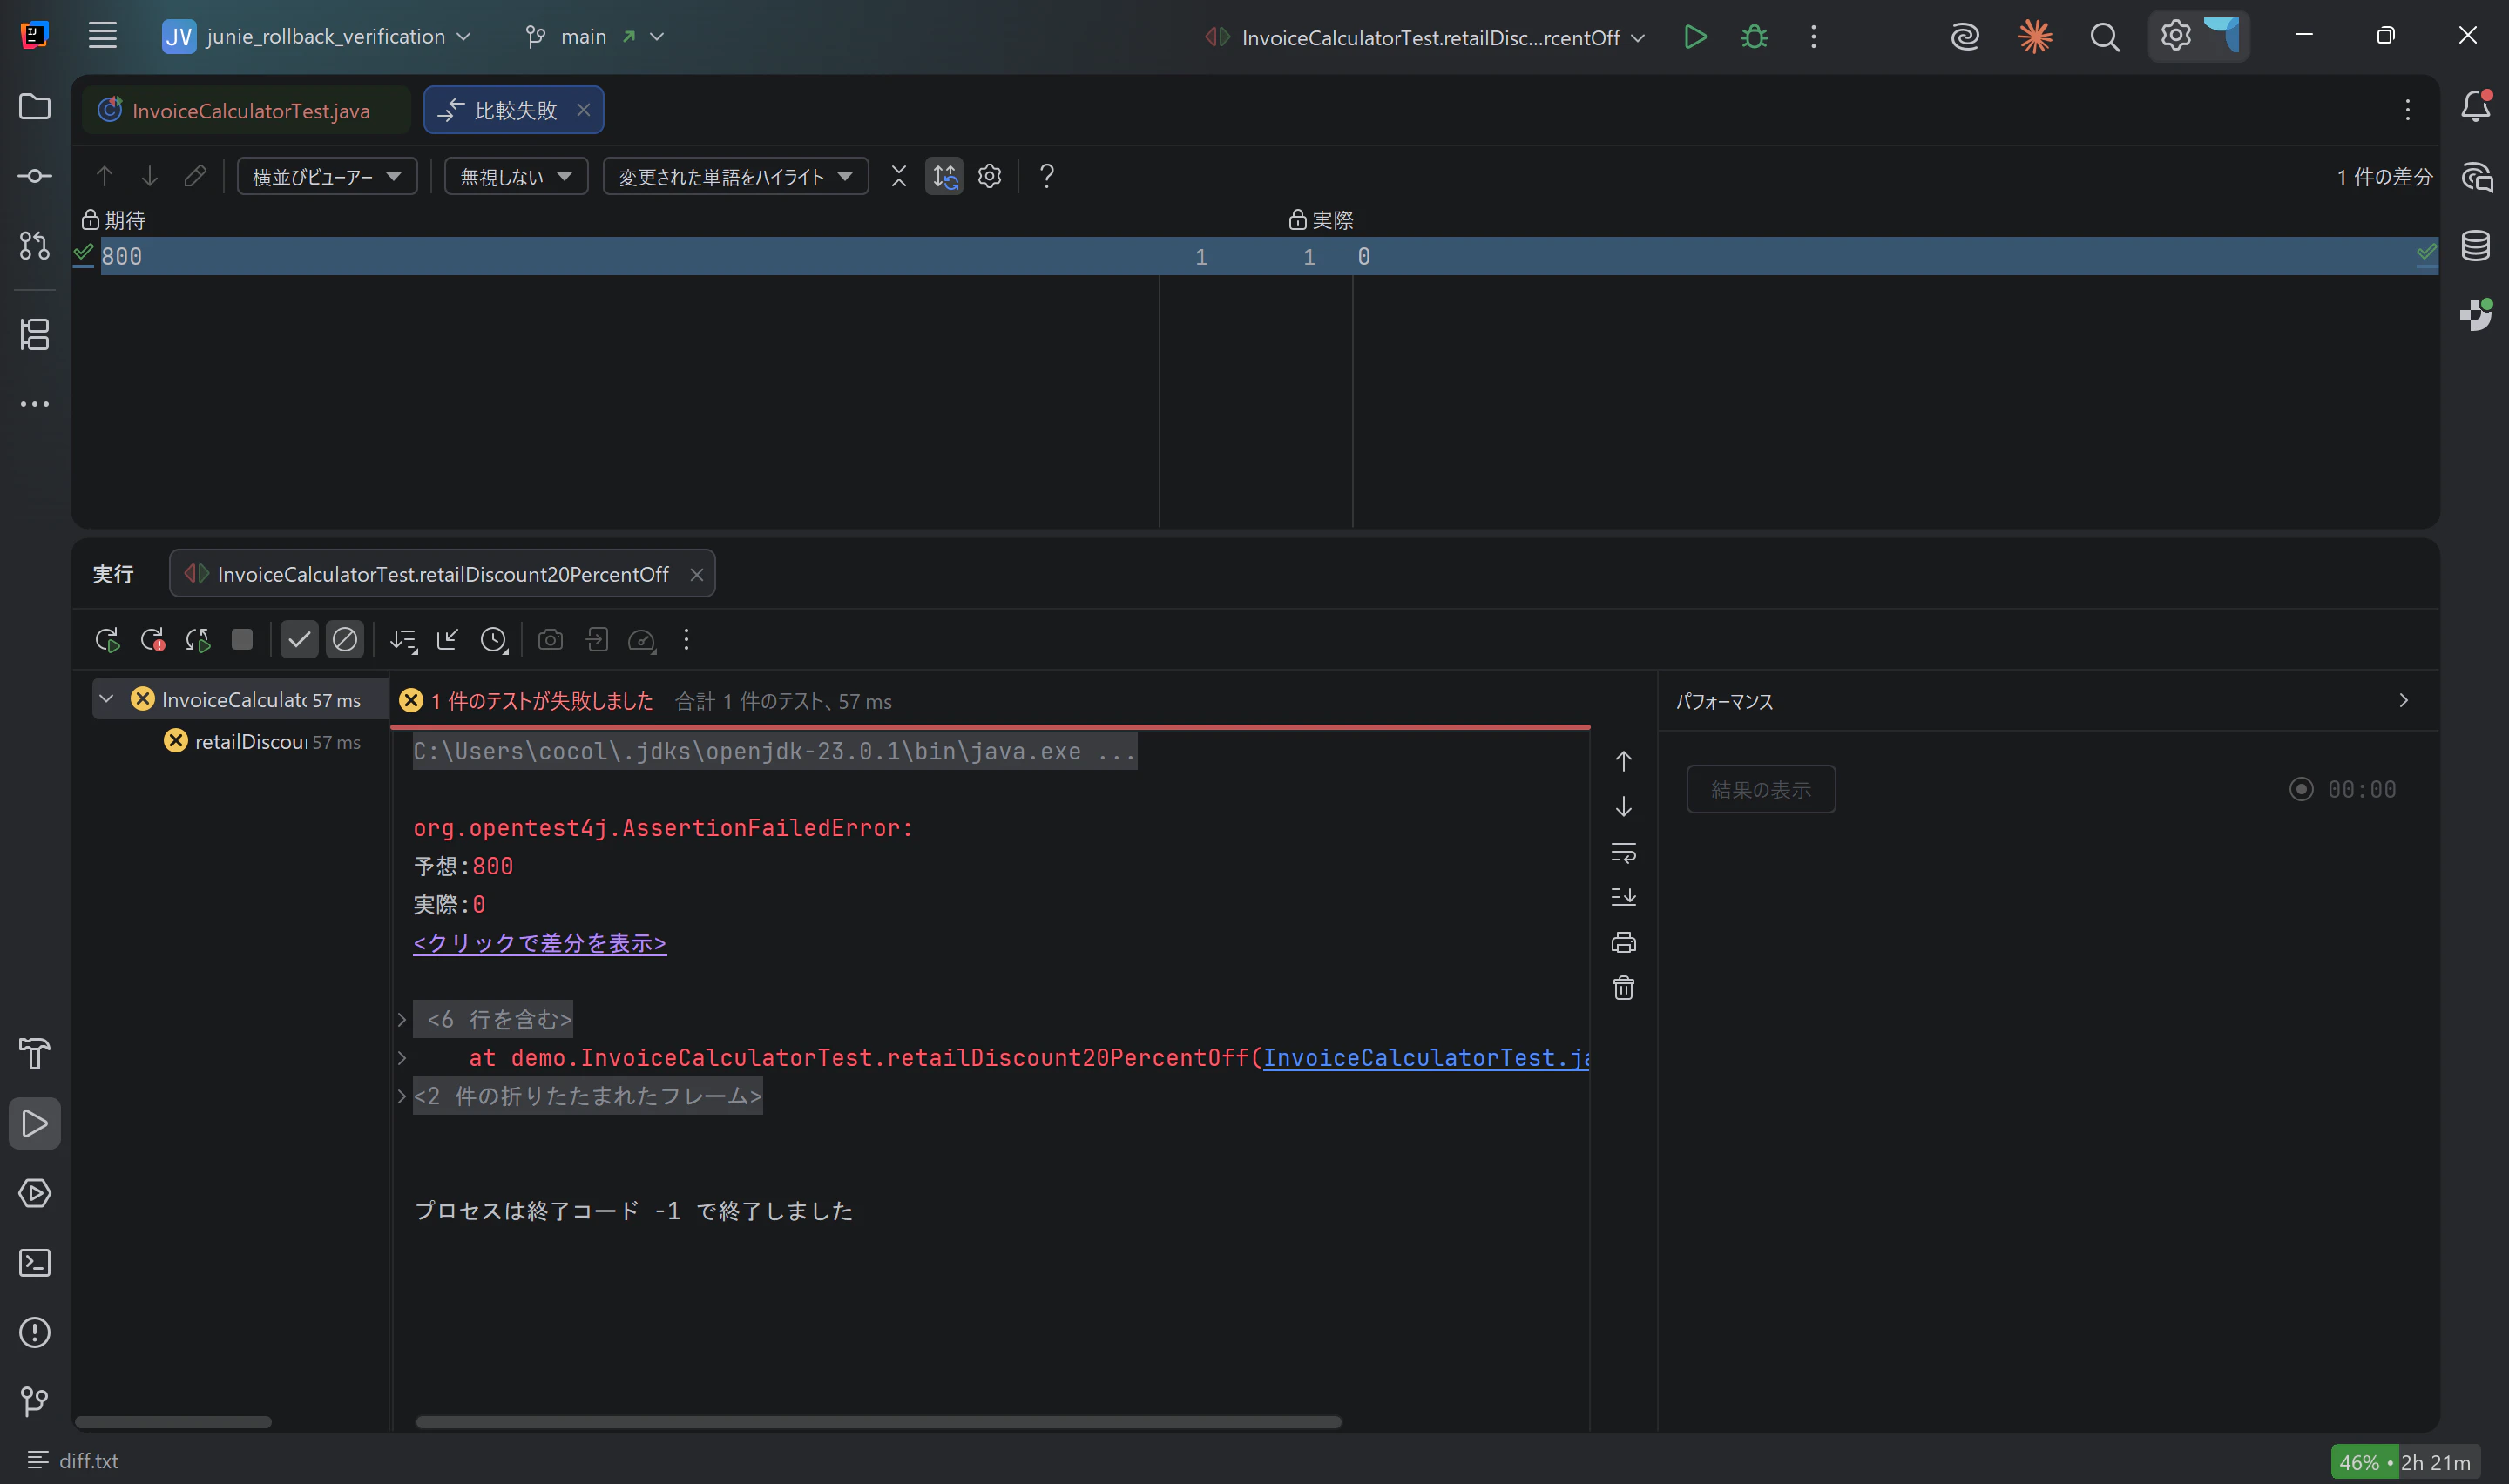This screenshot has height=1484, width=2509.
Task: Open AI chat tool window on right sidebar
Action: tap(2476, 177)
